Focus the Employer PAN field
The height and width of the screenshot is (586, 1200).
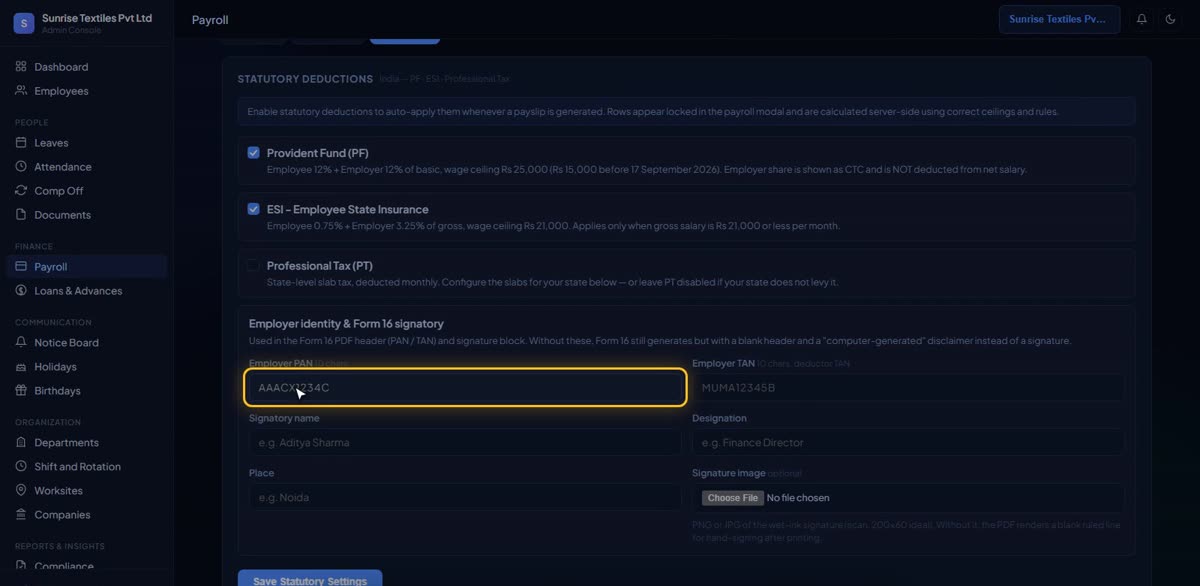click(465, 388)
